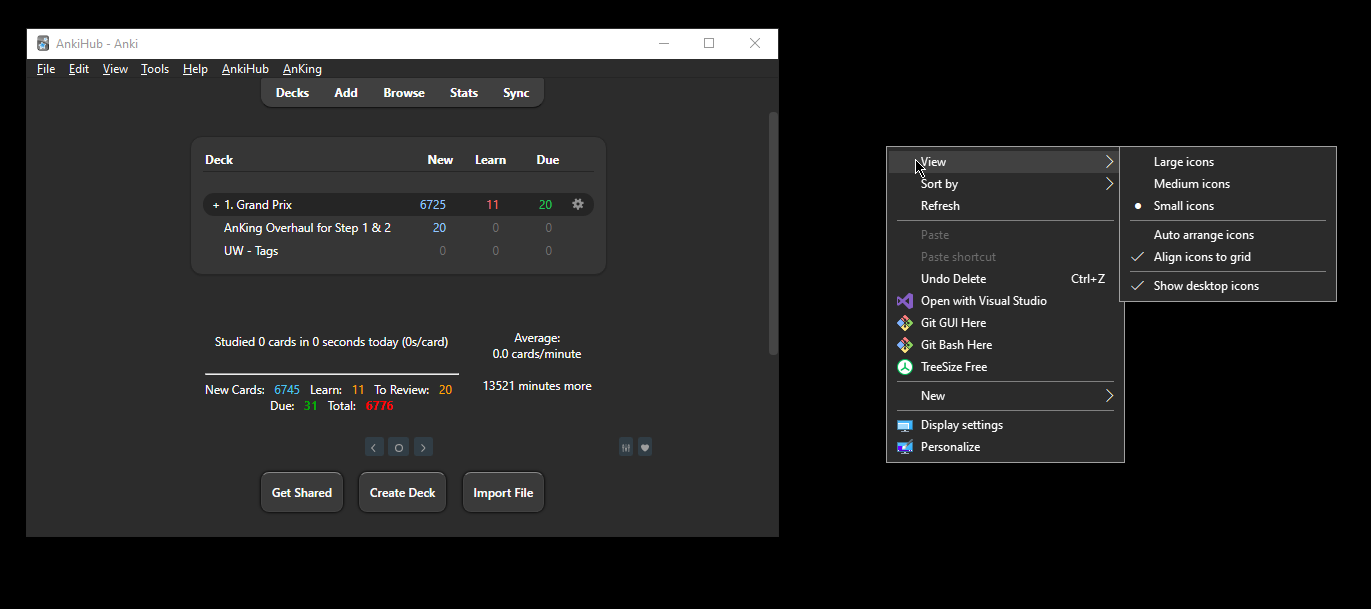Click the Deck column header
1371x609 pixels.
(219, 160)
